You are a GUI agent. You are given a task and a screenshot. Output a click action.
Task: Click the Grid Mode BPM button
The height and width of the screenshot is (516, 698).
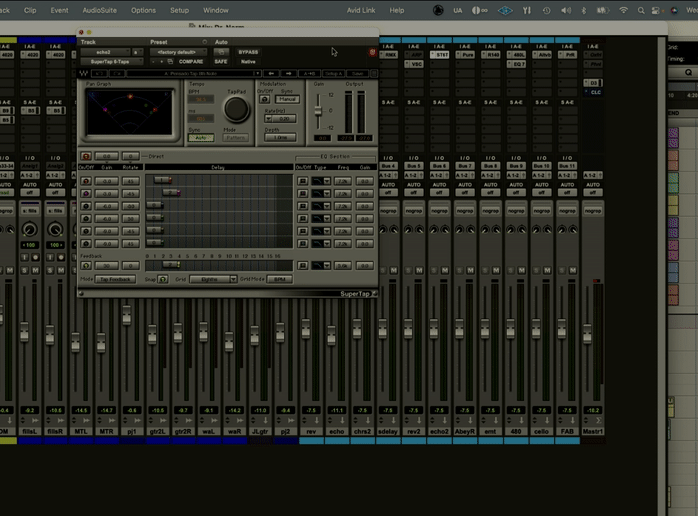pos(280,279)
